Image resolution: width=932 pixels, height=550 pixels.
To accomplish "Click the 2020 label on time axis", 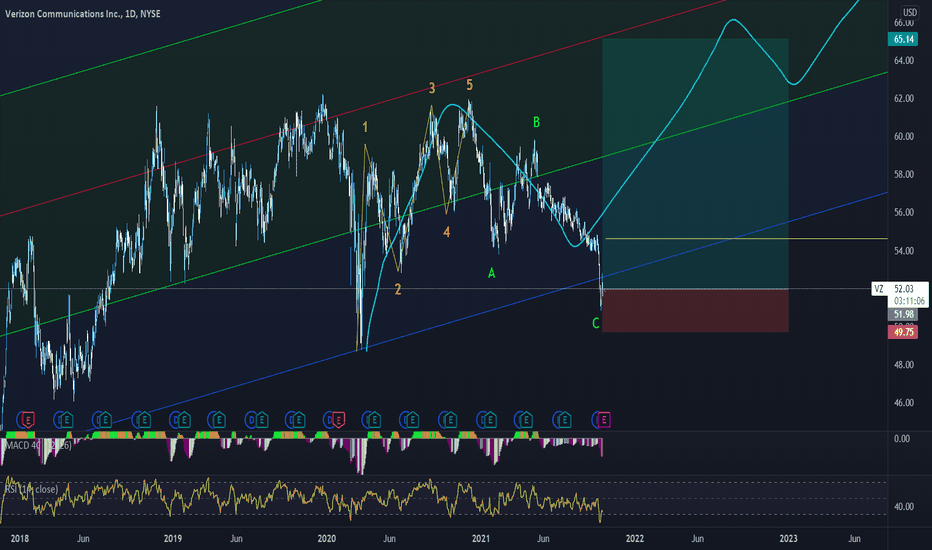I will pos(326,539).
